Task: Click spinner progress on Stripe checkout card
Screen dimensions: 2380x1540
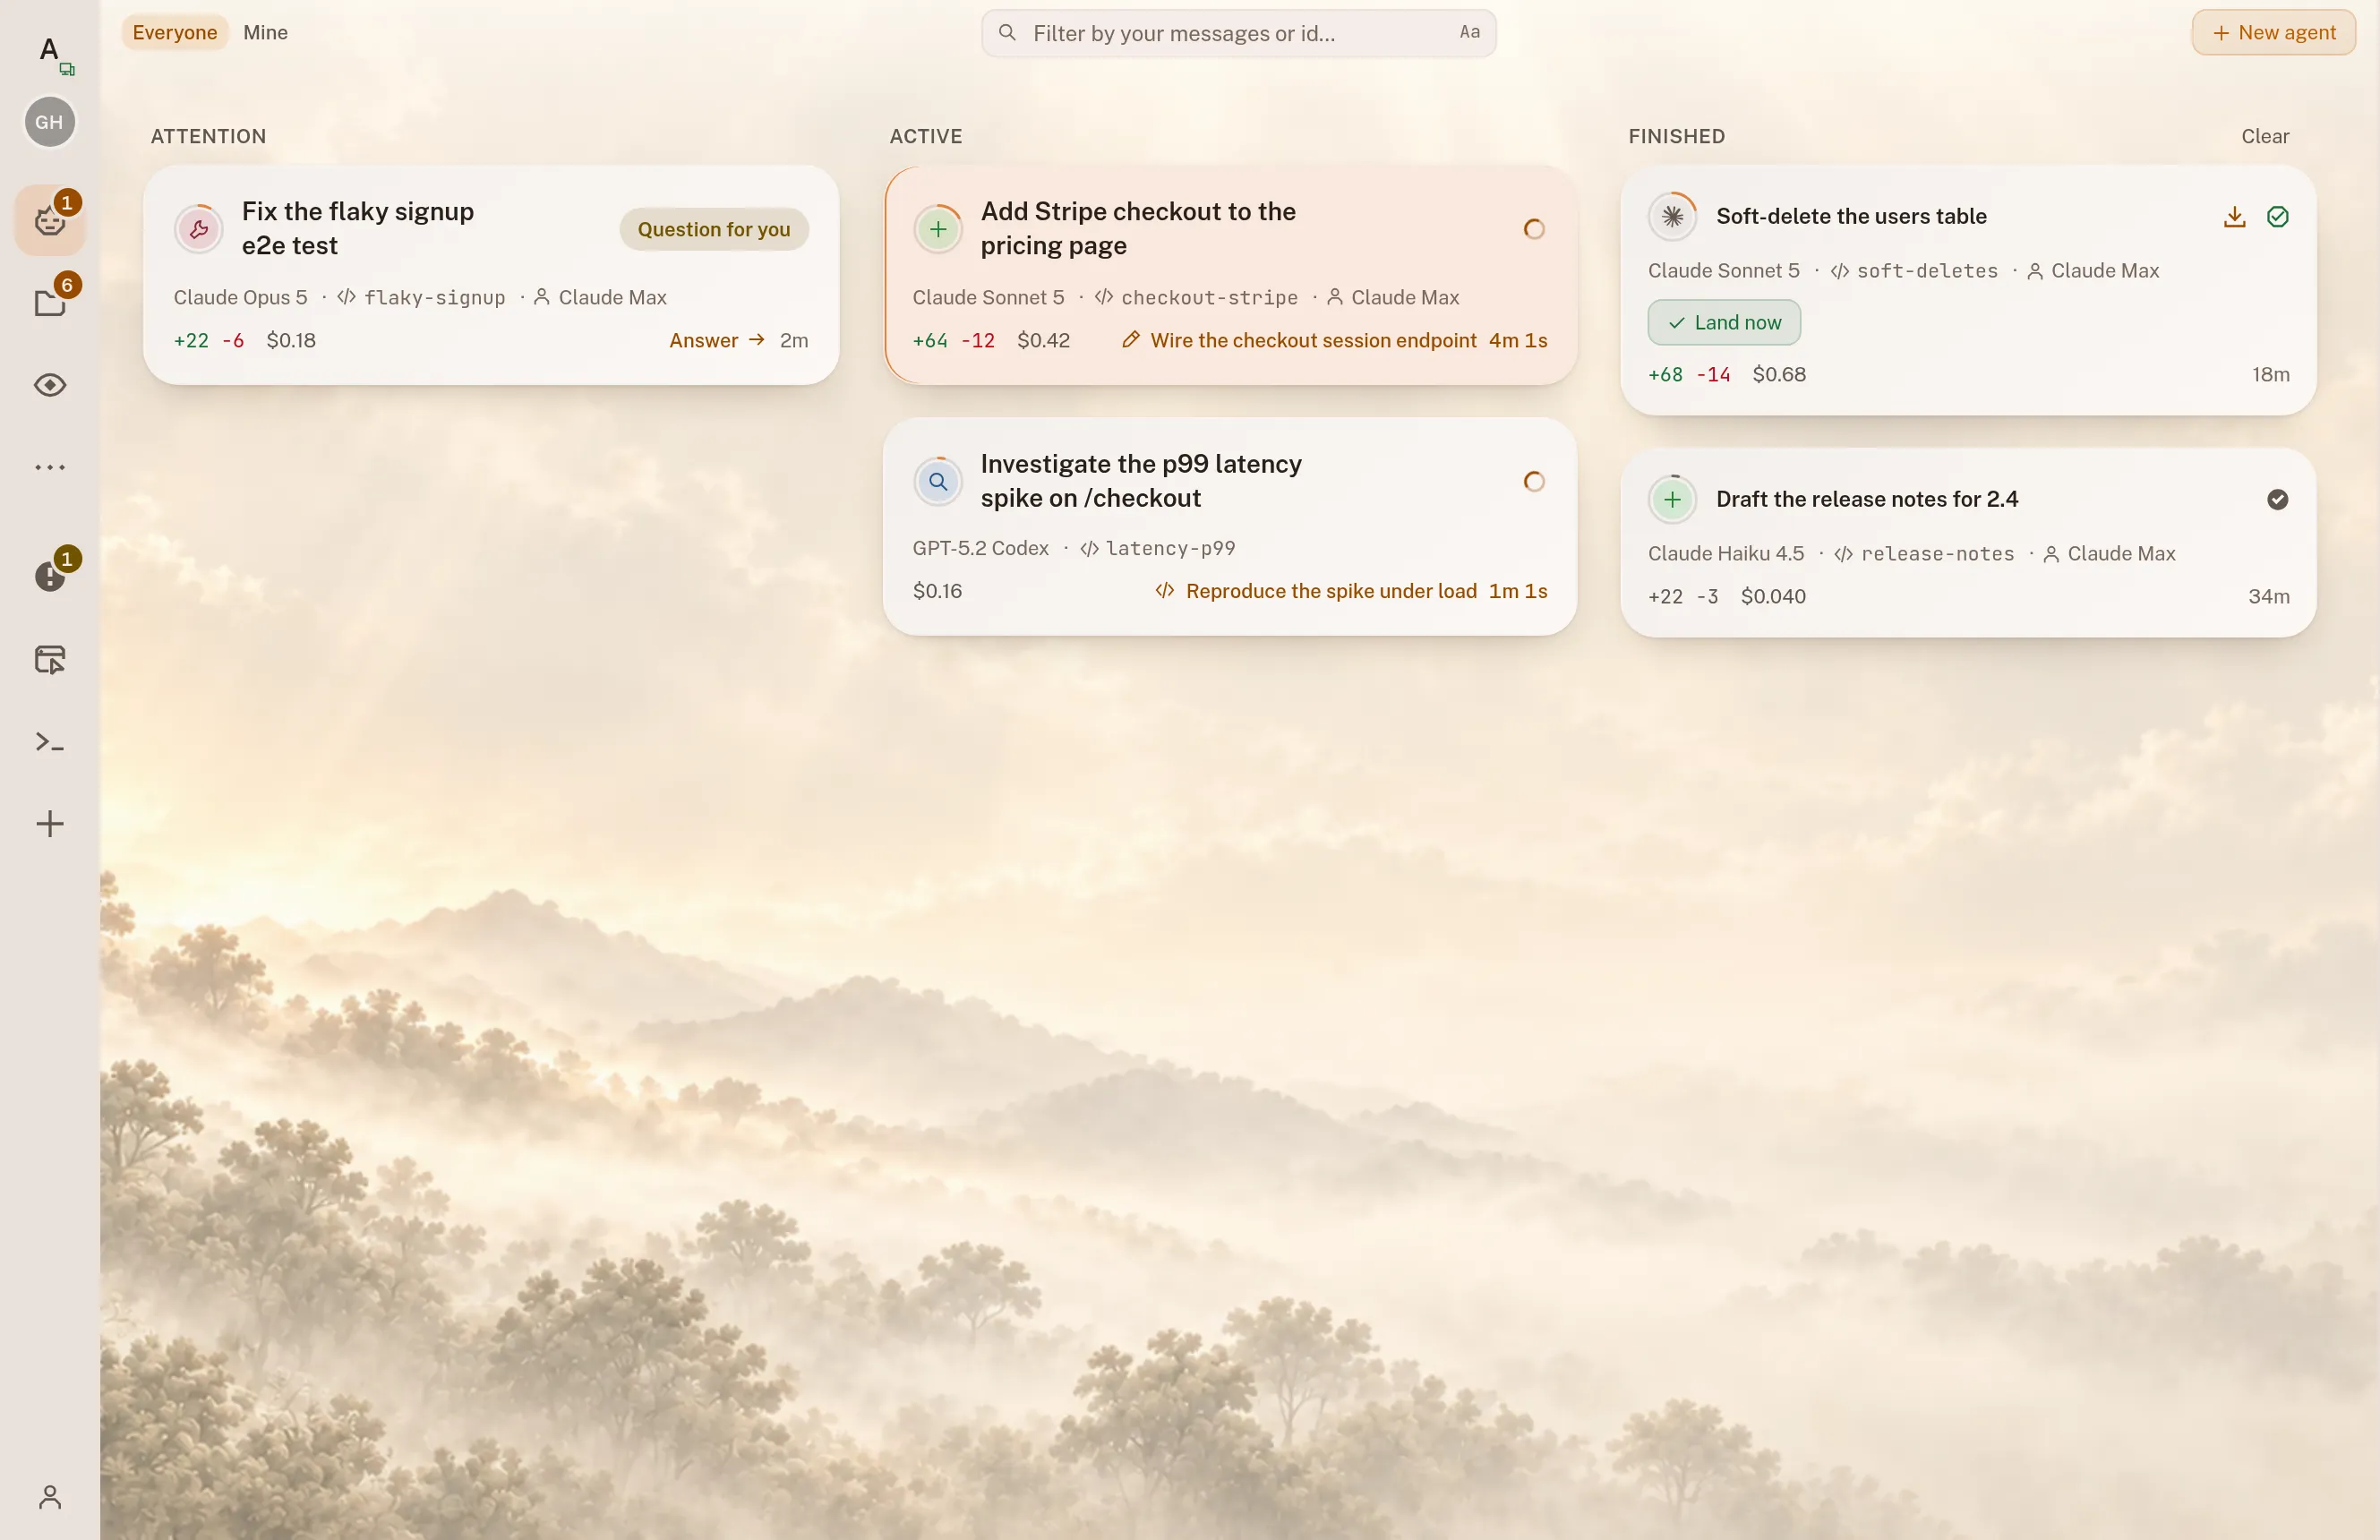Action: 1533,229
